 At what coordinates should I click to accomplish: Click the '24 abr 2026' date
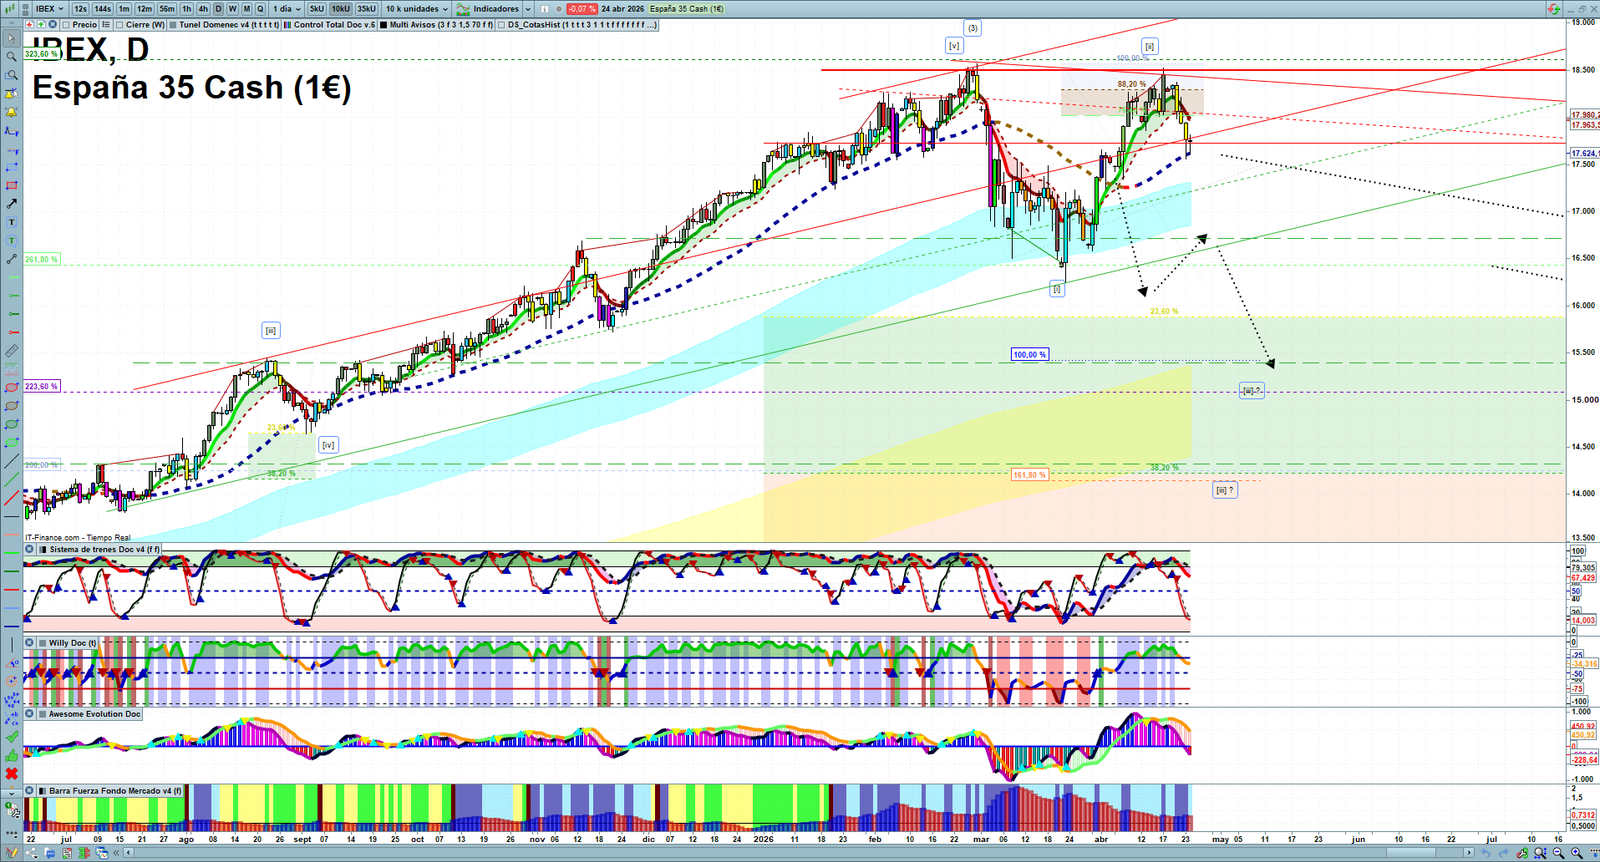623,9
